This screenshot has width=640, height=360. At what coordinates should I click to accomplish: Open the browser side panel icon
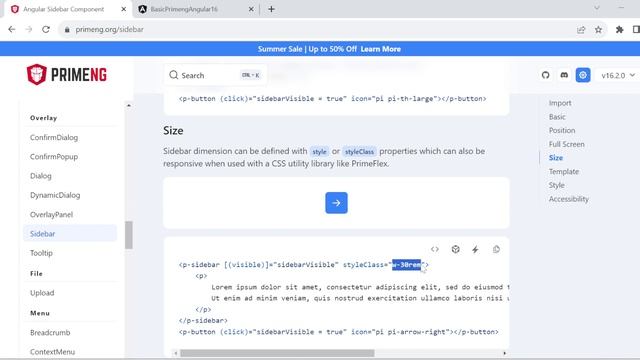pos(636,29)
